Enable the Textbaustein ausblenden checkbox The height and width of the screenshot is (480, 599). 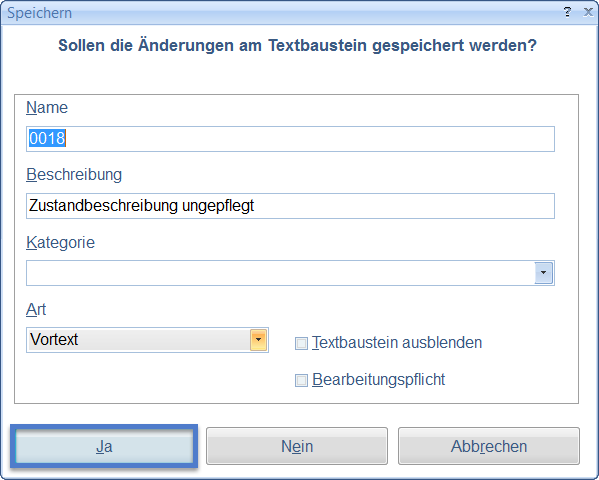click(x=301, y=343)
